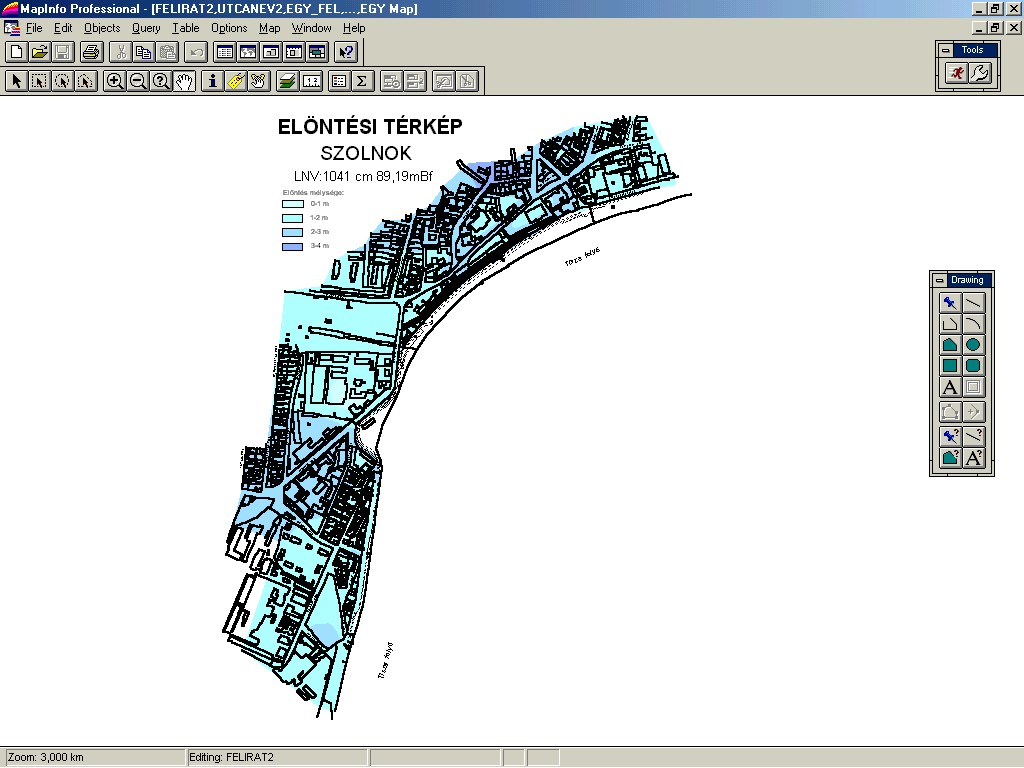Open the Query menu
Image resolution: width=1024 pixels, height=768 pixels.
click(146, 28)
